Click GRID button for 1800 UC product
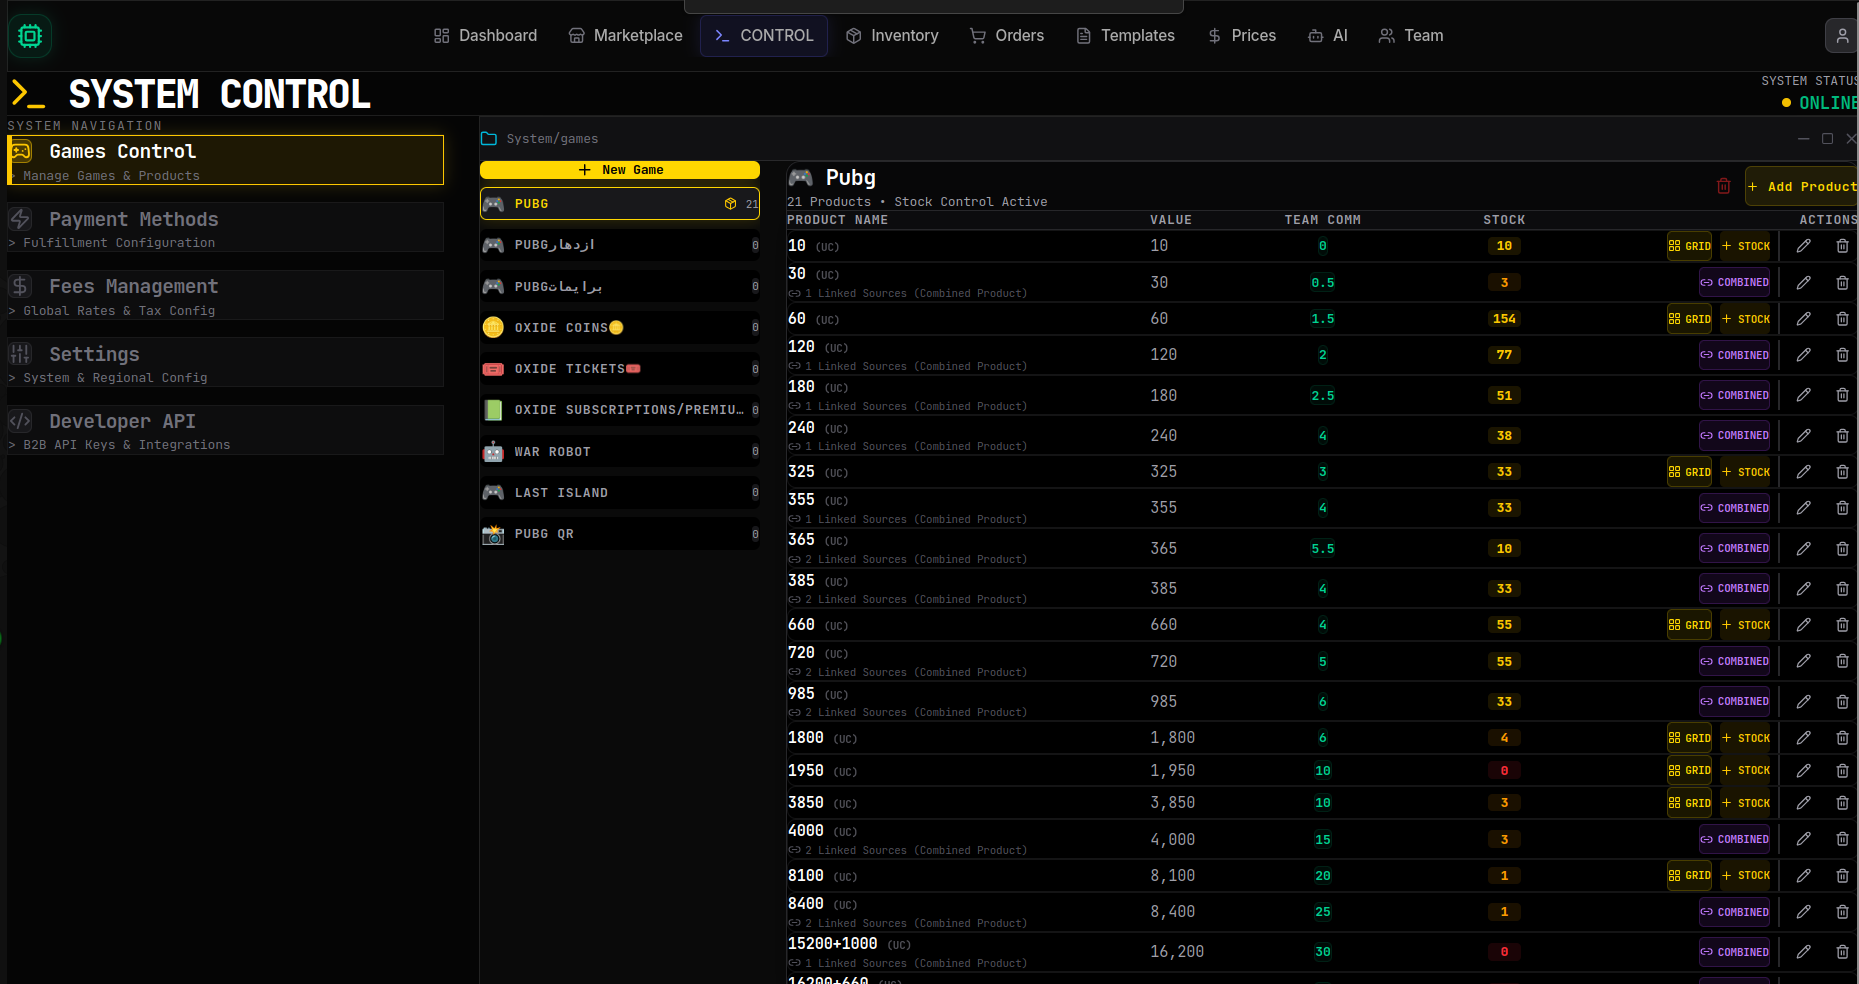Screen dimensions: 1859x984 [1689, 738]
